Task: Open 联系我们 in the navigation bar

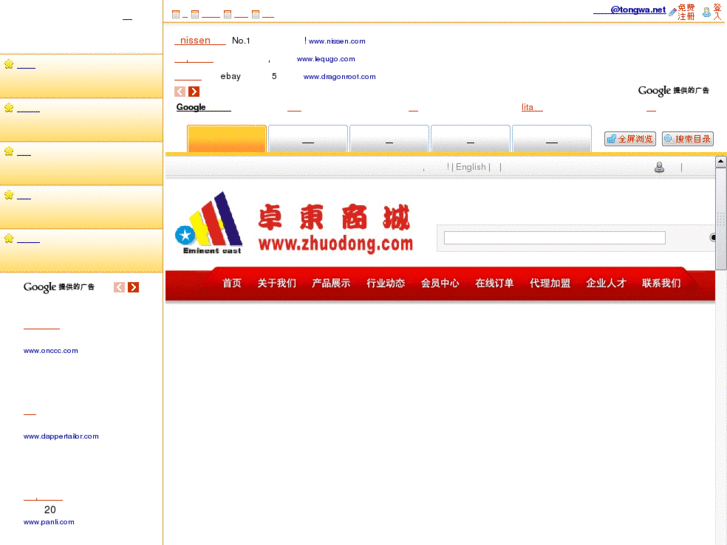Action: [x=662, y=283]
